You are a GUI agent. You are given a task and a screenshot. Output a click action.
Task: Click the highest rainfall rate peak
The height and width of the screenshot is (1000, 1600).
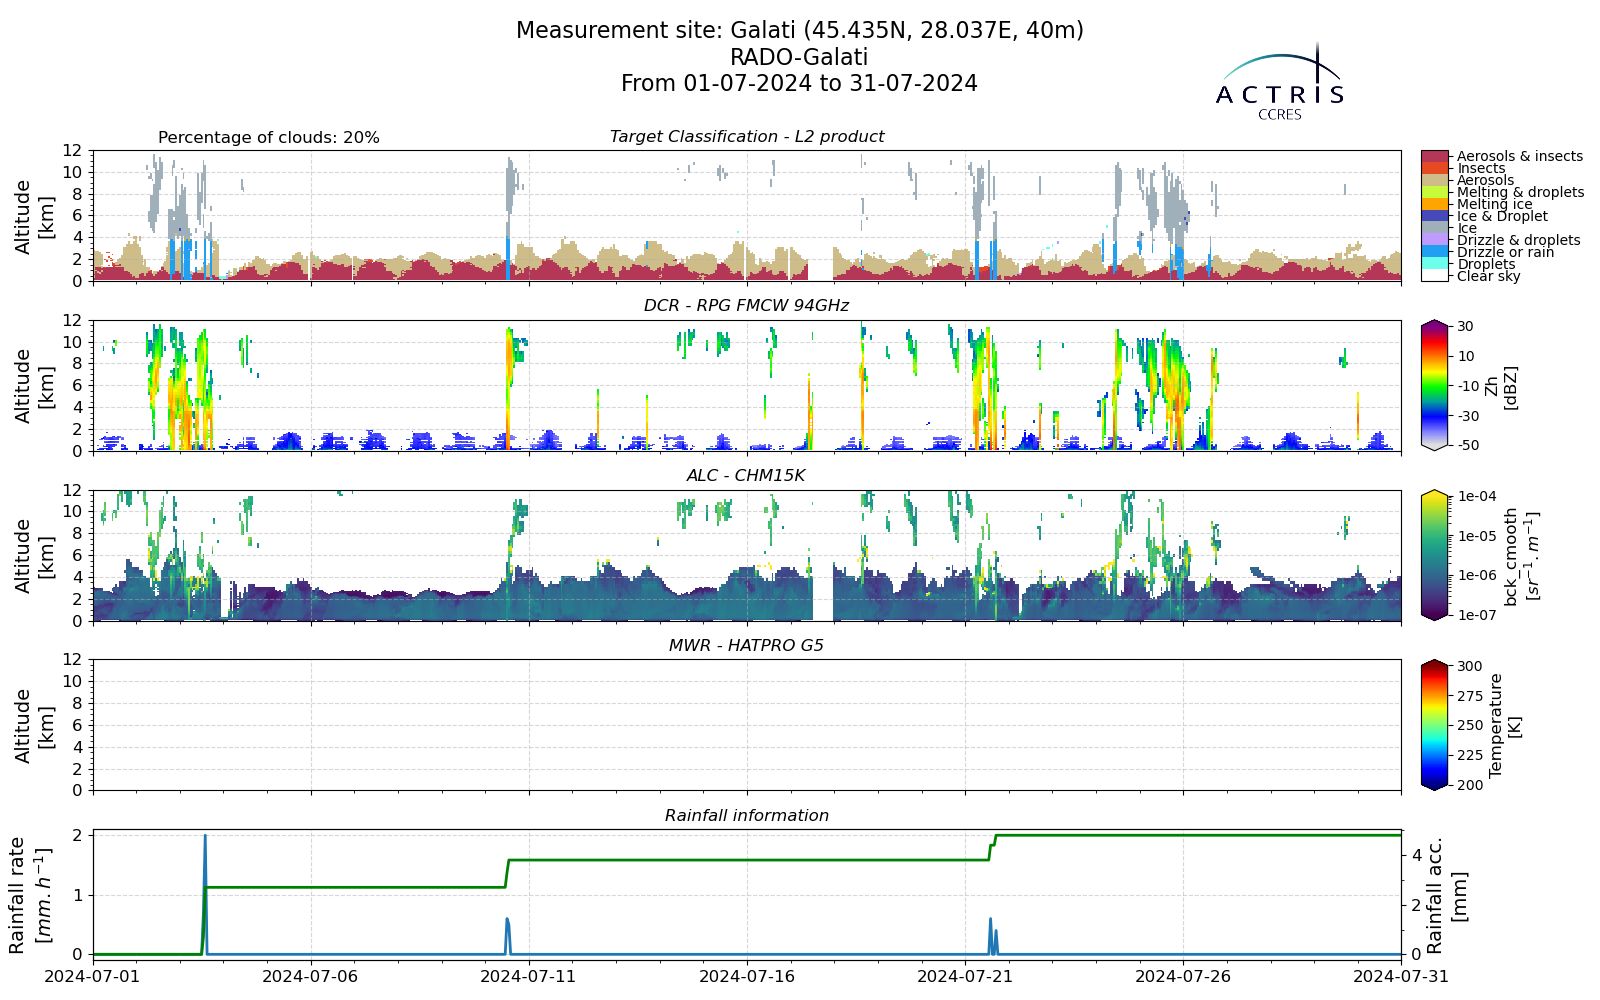(205, 836)
